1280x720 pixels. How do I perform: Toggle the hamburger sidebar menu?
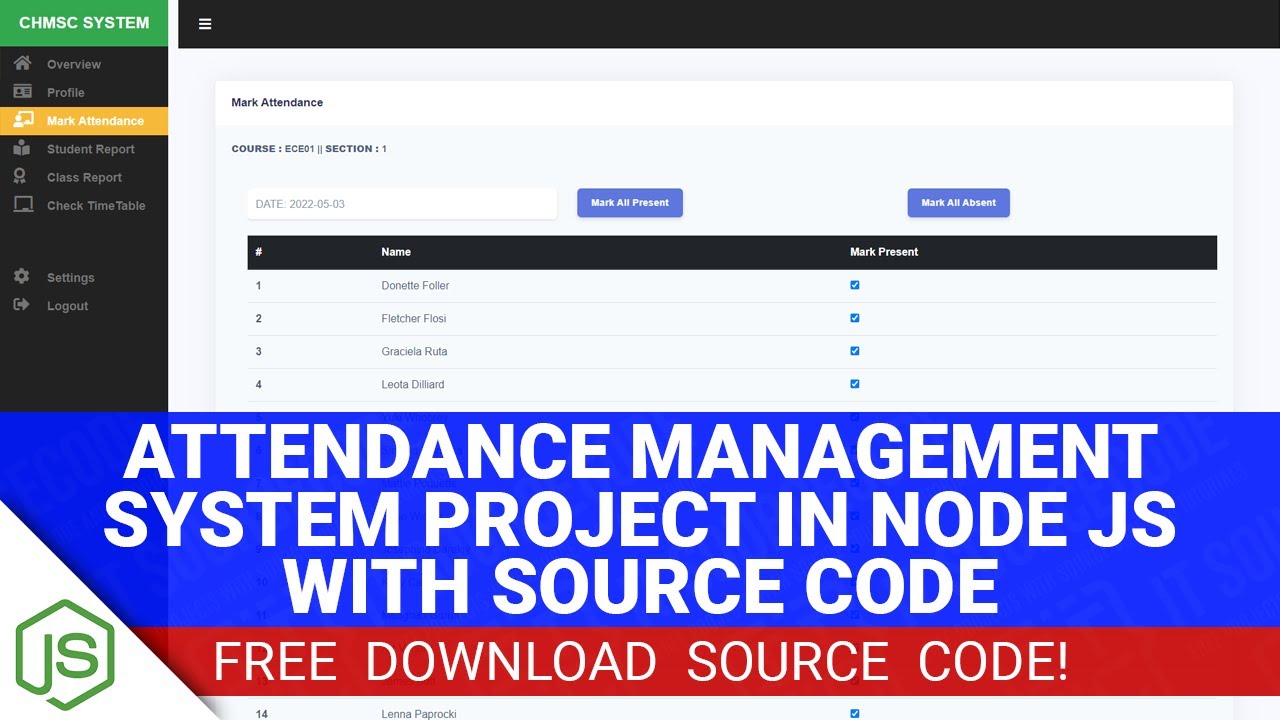click(205, 24)
